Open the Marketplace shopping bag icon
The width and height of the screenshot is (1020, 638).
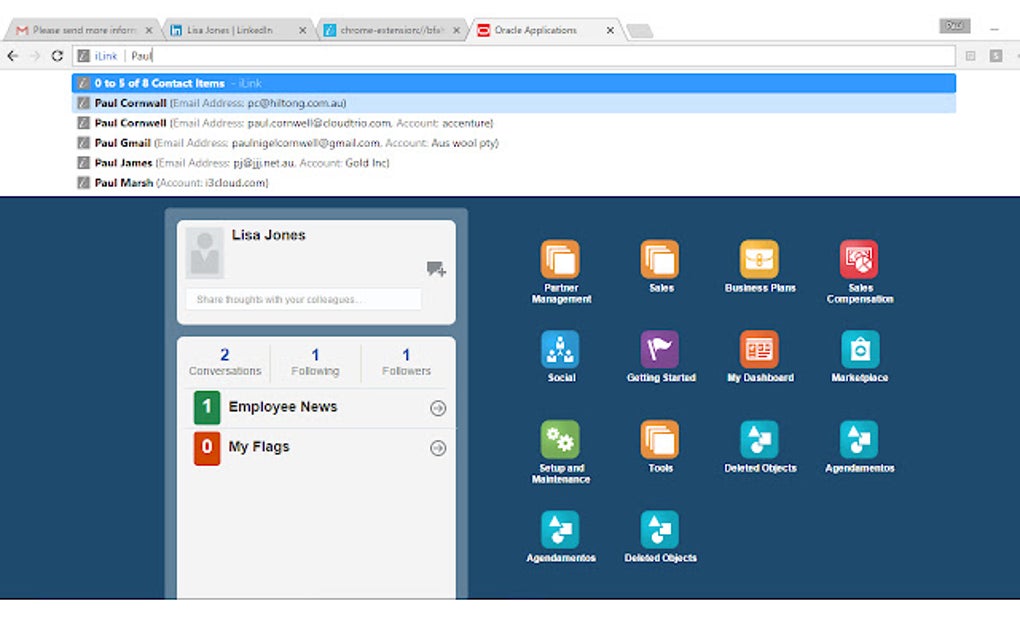coord(859,349)
